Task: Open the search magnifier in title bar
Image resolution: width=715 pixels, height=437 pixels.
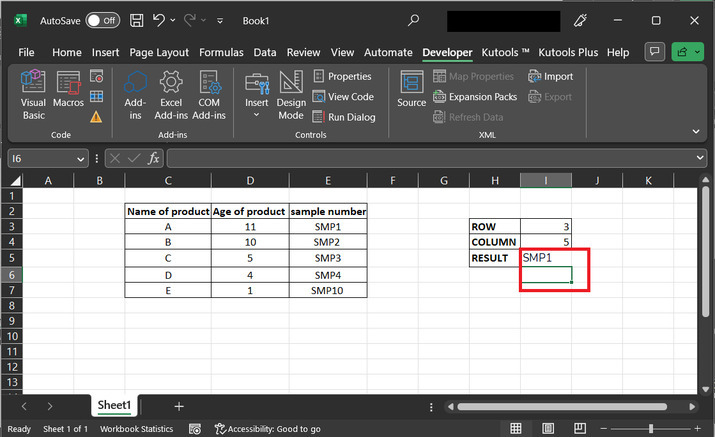Action: pos(414,20)
